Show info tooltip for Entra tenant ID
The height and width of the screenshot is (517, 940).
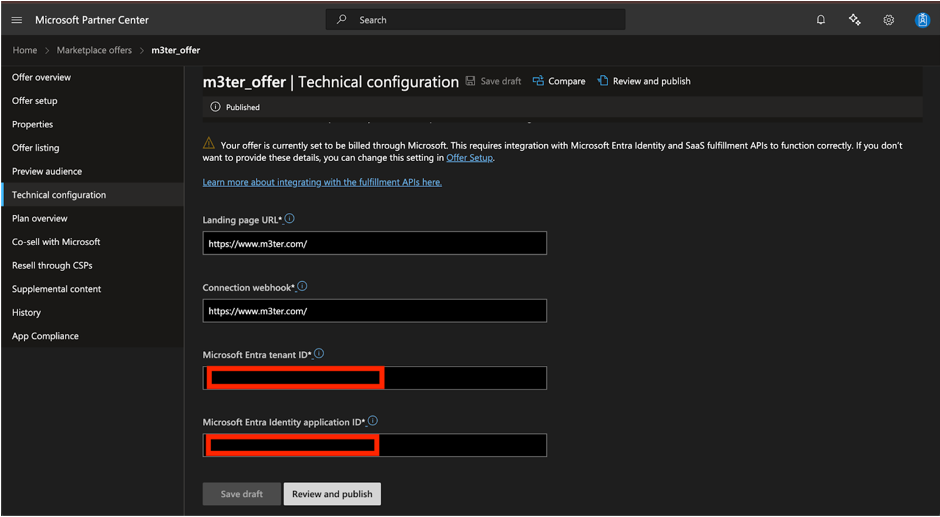pos(320,354)
